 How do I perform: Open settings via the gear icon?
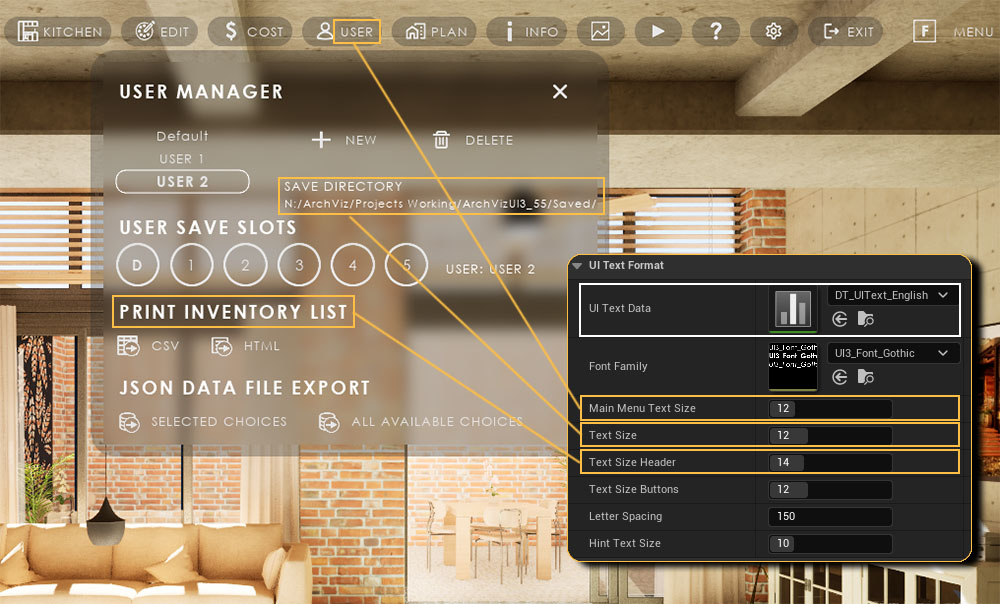click(773, 31)
